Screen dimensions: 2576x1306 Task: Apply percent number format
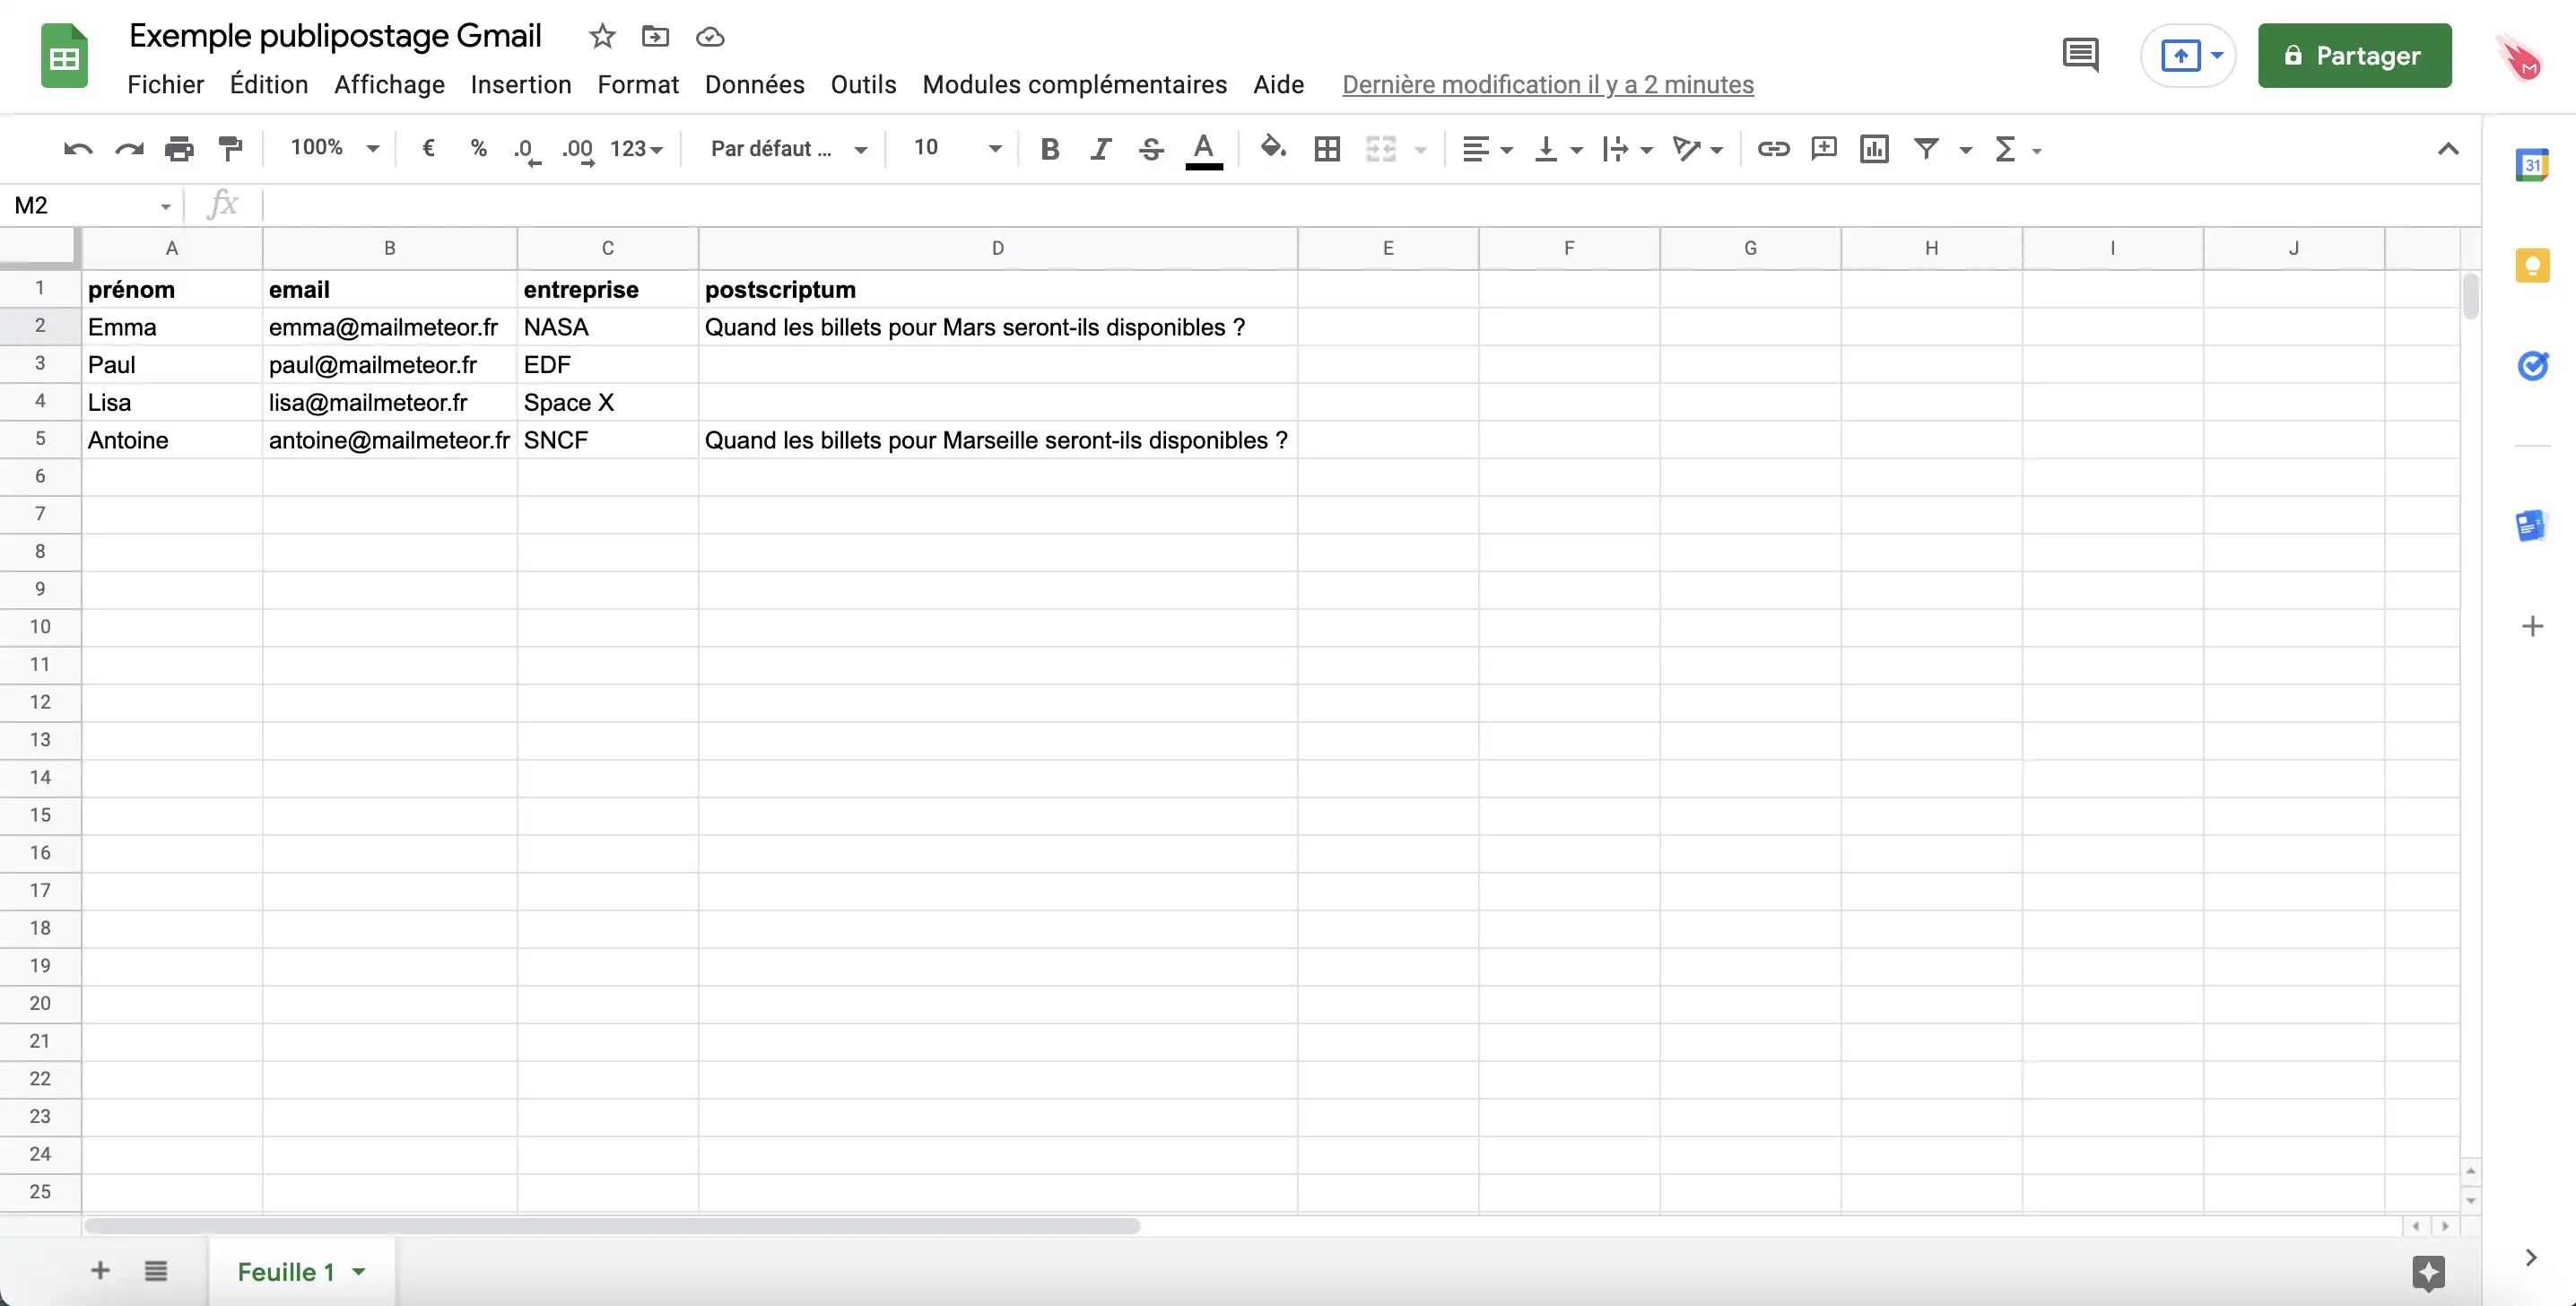pos(478,148)
